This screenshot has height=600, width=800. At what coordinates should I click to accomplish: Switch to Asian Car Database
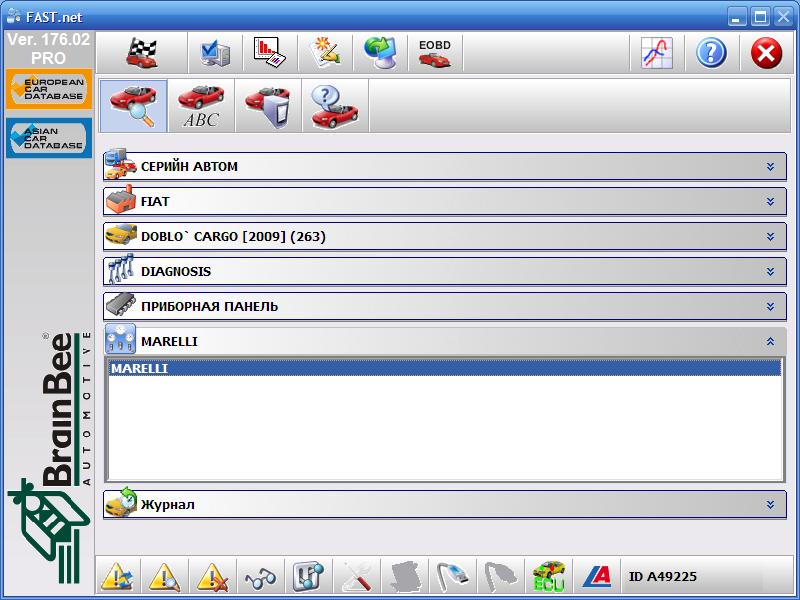pyautogui.click(x=49, y=138)
